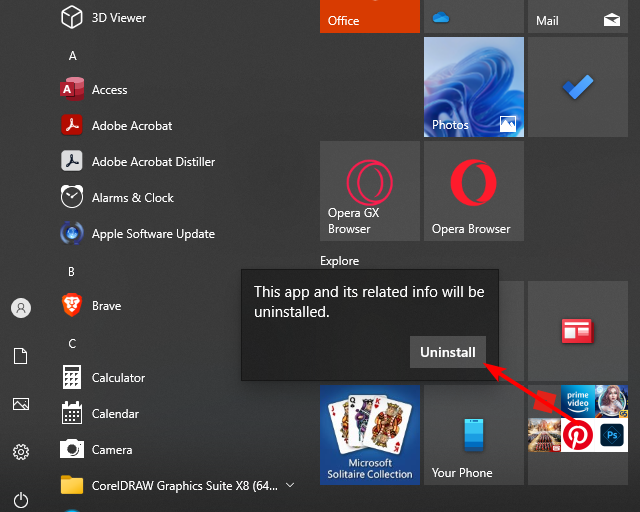The height and width of the screenshot is (512, 640).
Task: Open the user account icon
Action: pyautogui.click(x=21, y=308)
